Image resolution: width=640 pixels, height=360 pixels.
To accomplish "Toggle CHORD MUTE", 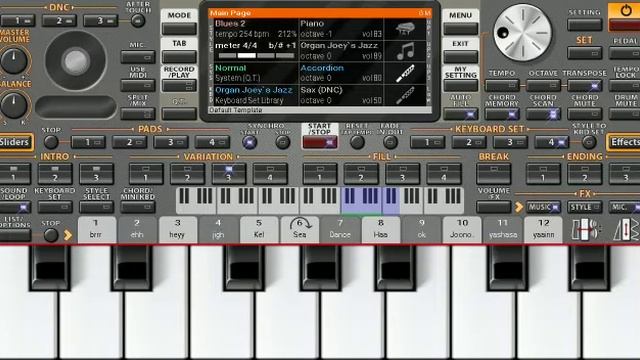I will coord(584,114).
